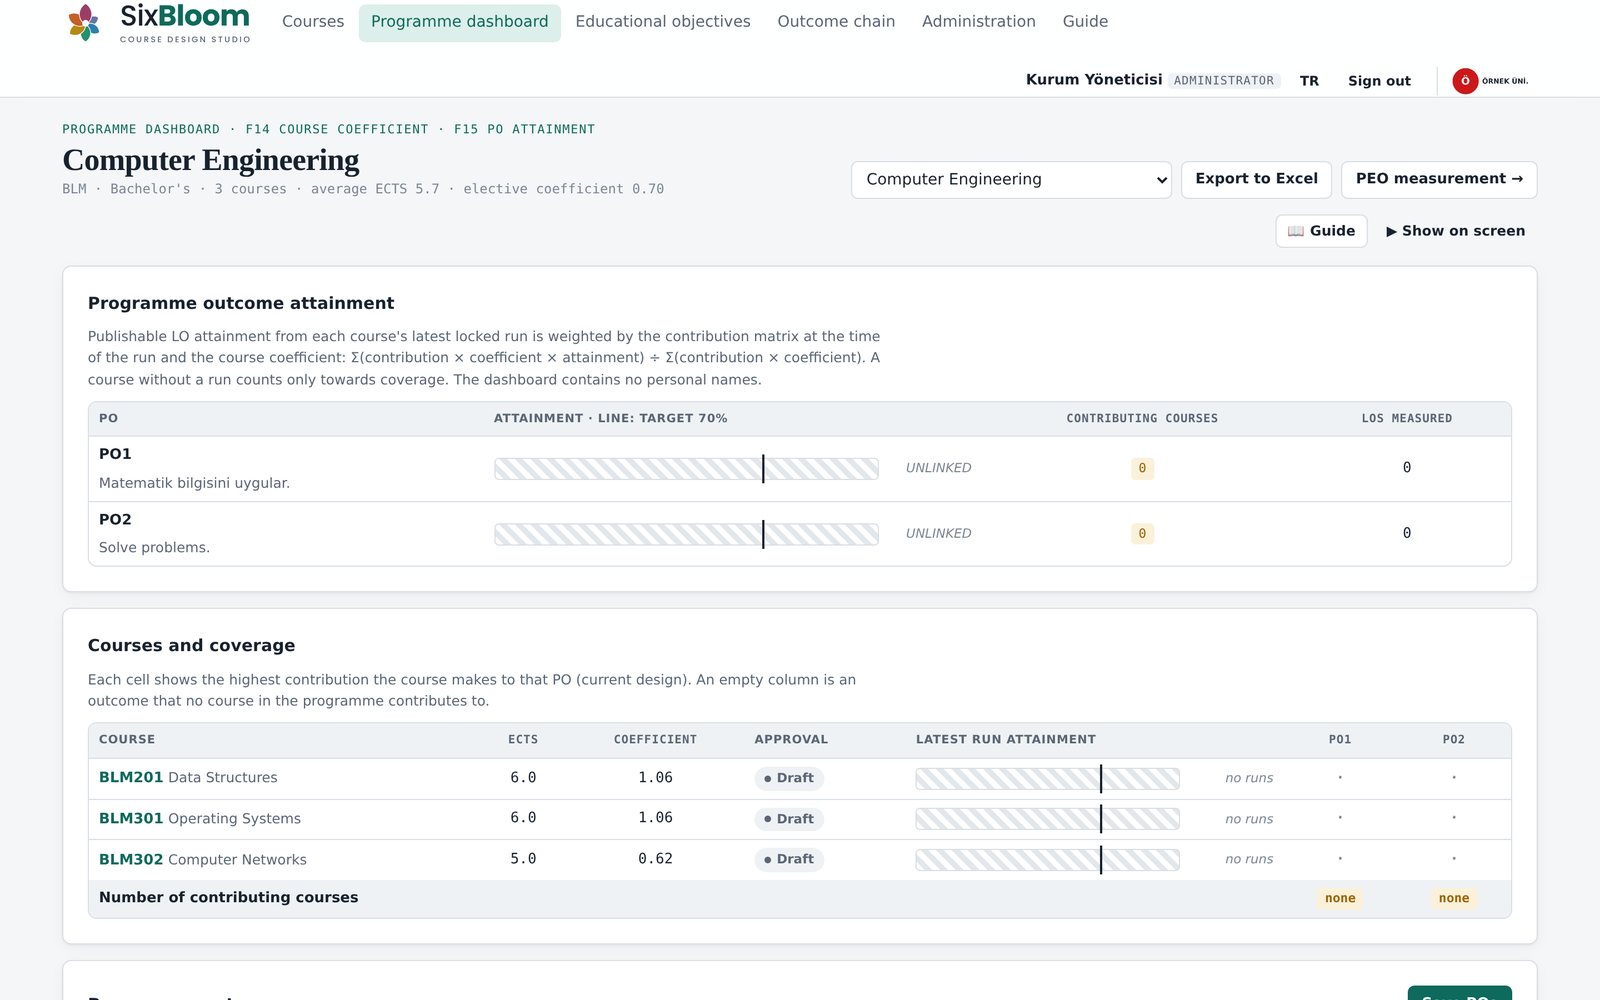Viewport: 1600px width, 1000px height.
Task: Switch language to TR
Action: tap(1309, 81)
